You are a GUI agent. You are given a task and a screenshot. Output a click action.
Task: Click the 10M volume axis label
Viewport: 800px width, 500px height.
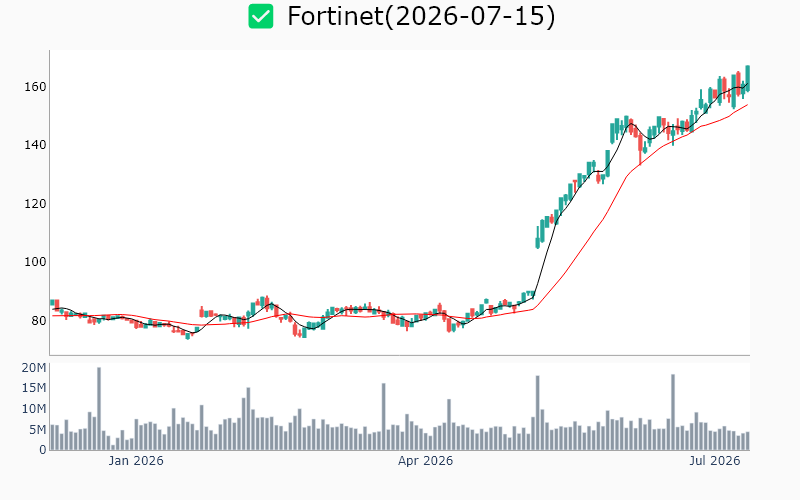[x=34, y=409]
